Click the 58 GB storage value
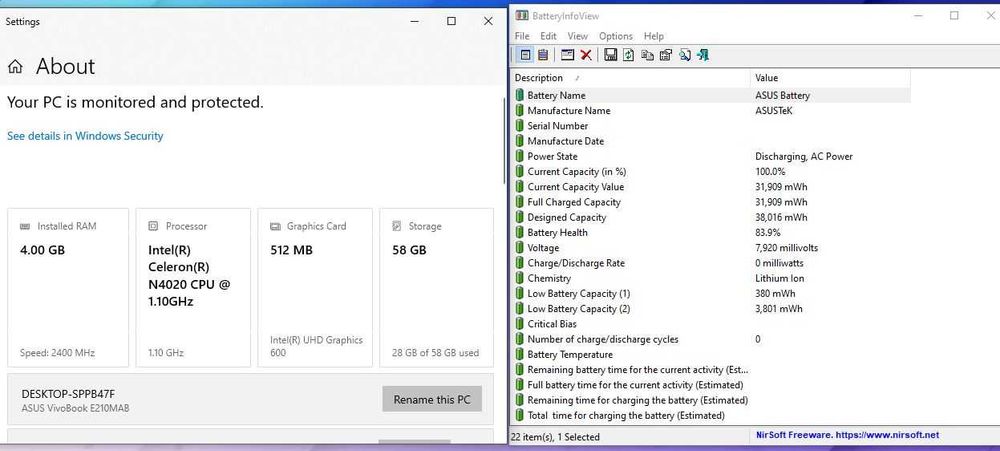 (x=409, y=250)
